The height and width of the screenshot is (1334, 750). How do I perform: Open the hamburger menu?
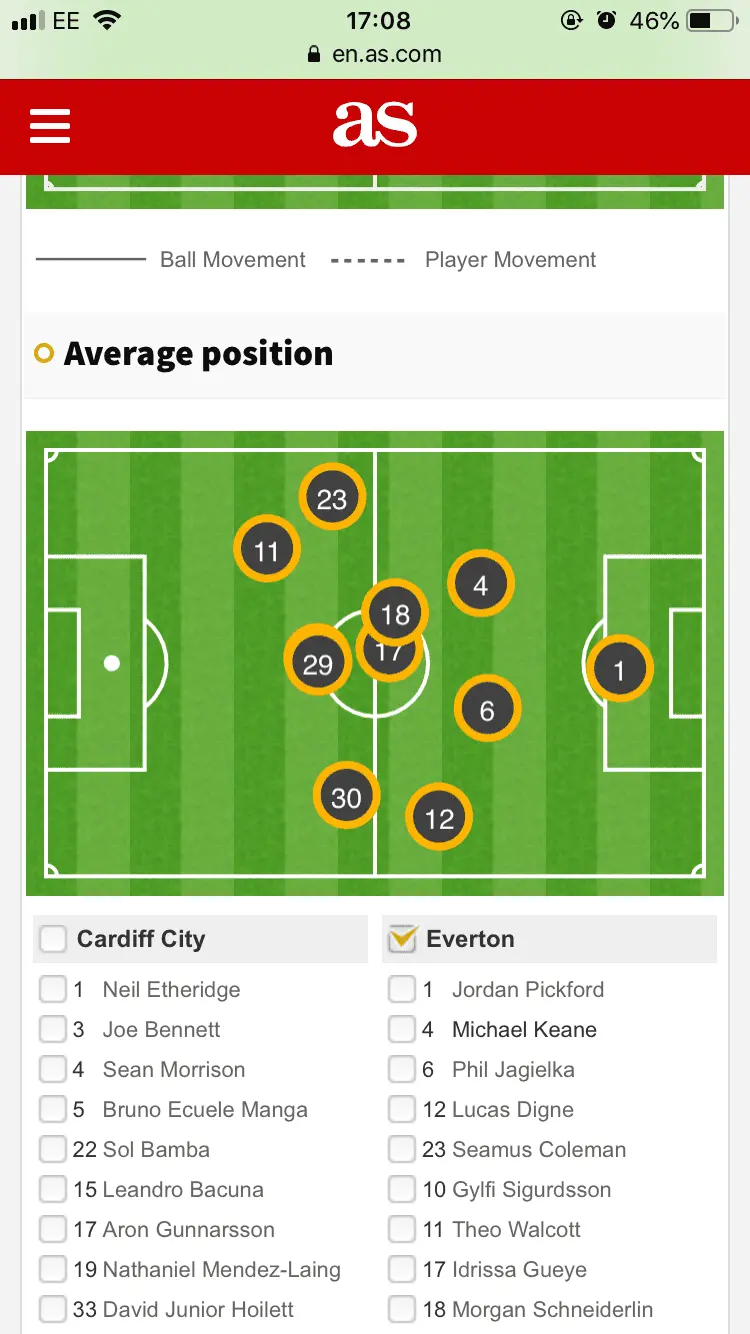pos(50,126)
